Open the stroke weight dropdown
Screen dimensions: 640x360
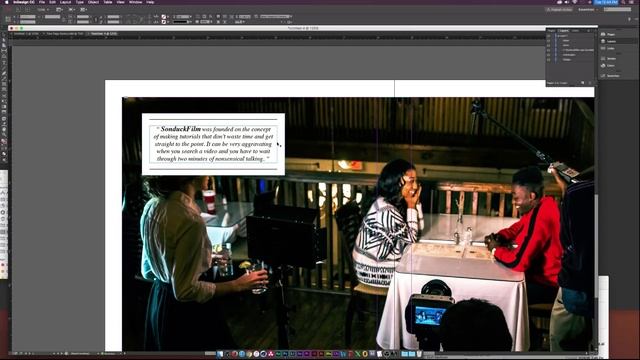191,17
